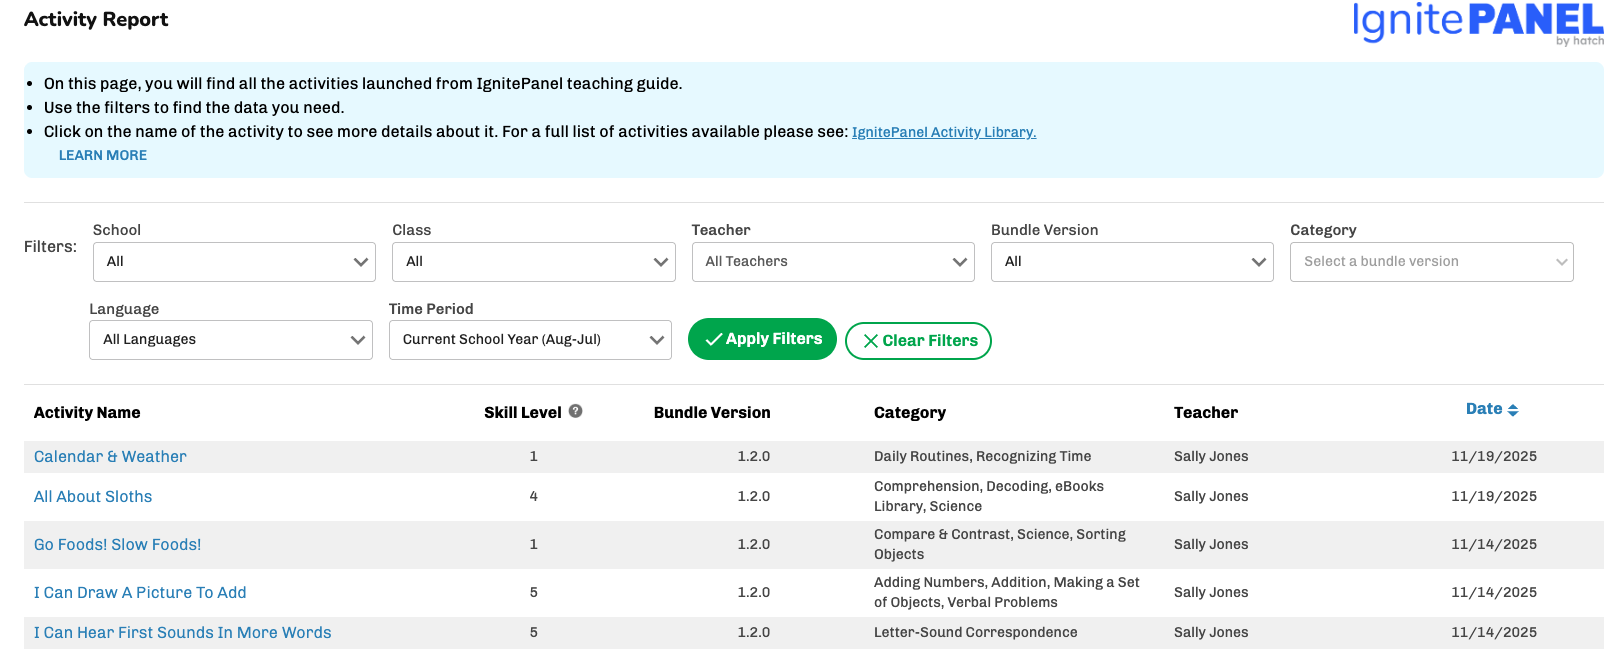Viewport: 1617px width, 654px height.
Task: Click the Teacher column header
Action: [x=1206, y=413]
